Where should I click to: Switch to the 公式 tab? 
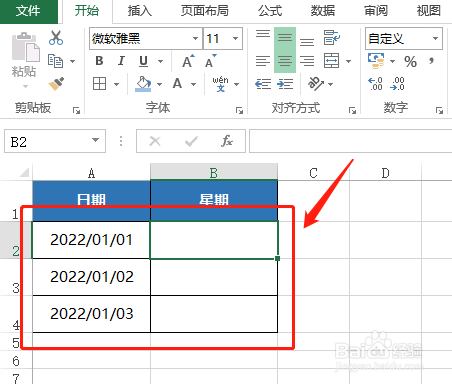270,11
